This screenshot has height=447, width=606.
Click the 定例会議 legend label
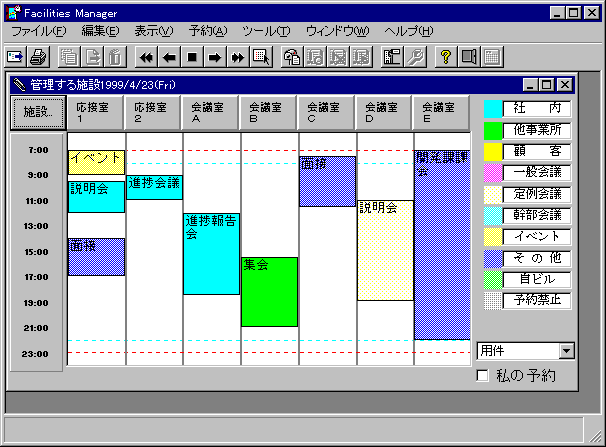(537, 194)
